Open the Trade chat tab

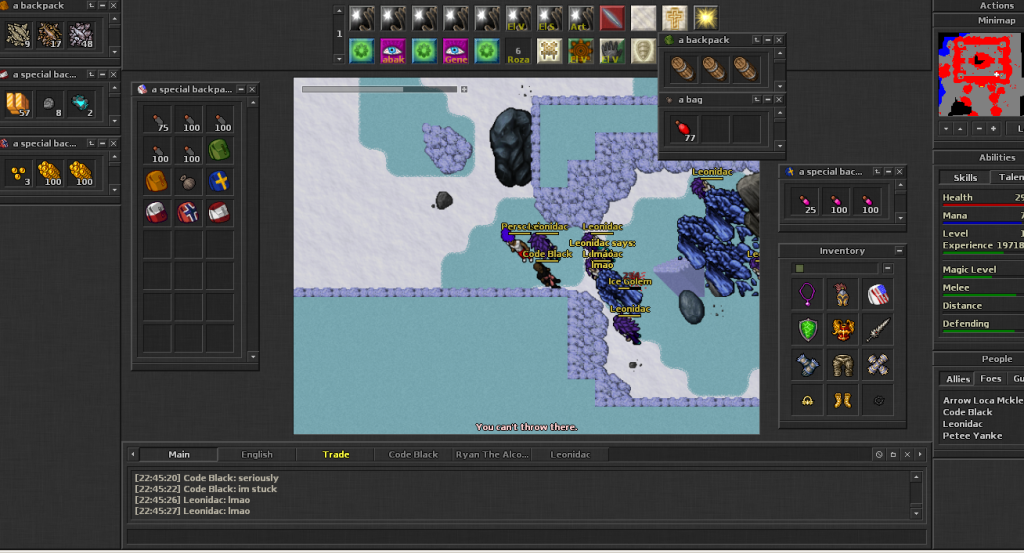[x=336, y=454]
